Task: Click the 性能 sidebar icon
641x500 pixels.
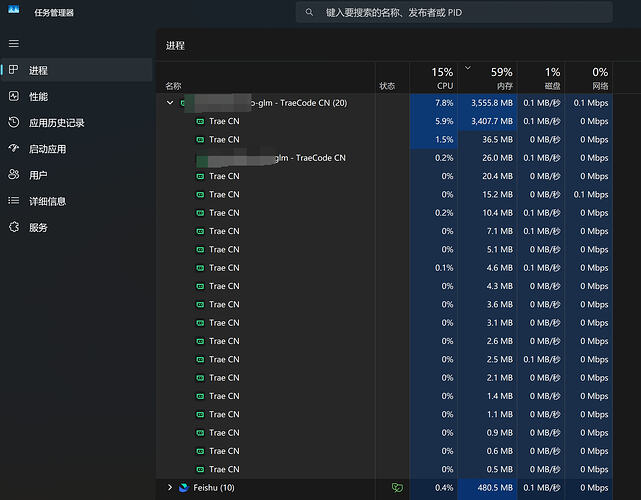Action: pyautogui.click(x=13, y=96)
